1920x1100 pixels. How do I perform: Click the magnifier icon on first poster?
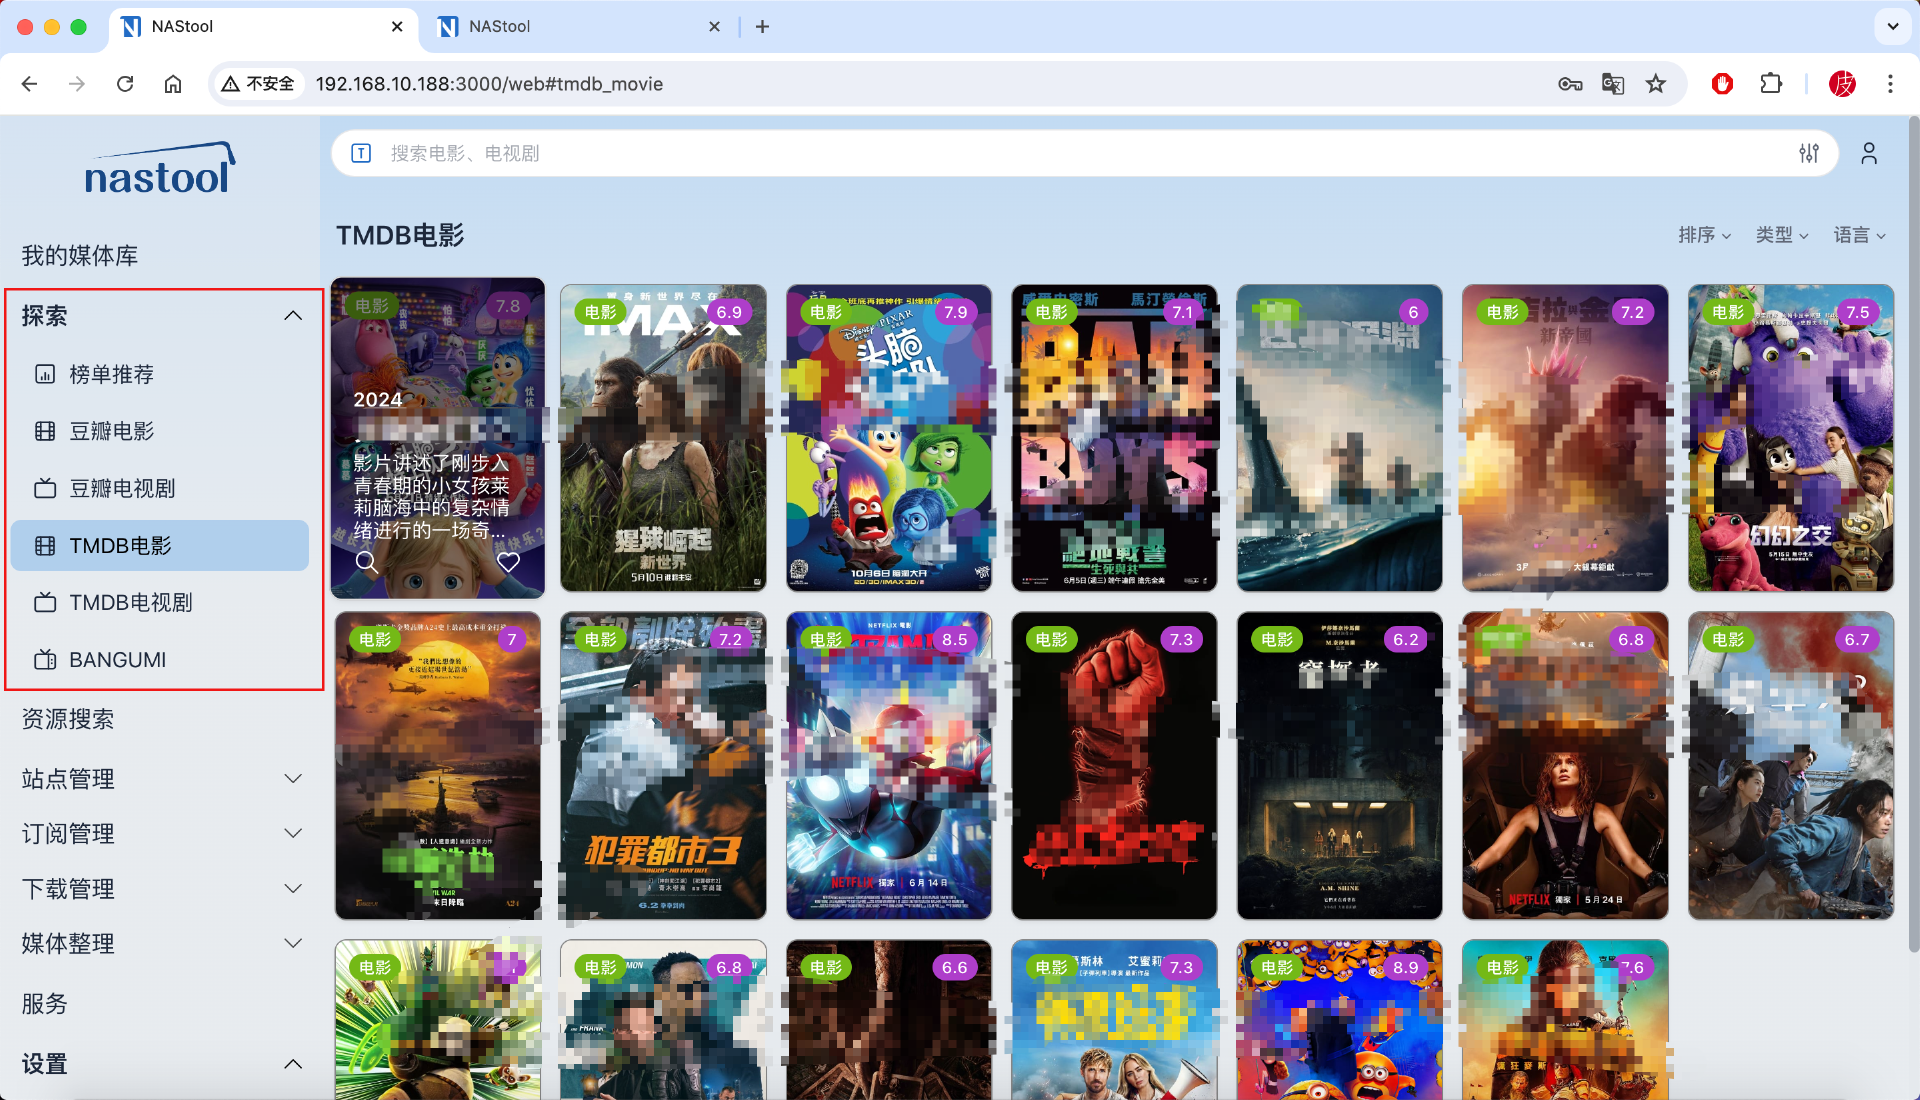coord(367,562)
